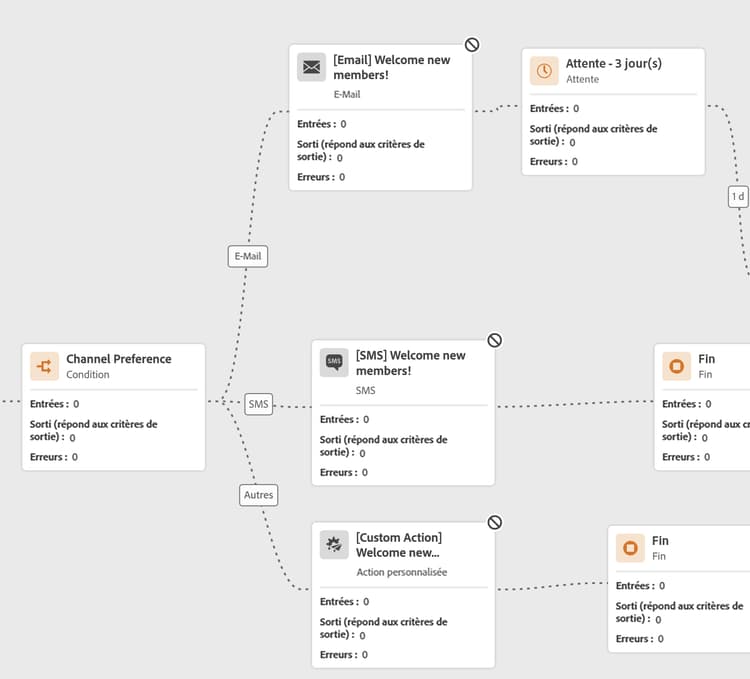Screen dimensions: 750x679
Task: Click Entrées count on Channel Preference node
Action: [x=54, y=404]
